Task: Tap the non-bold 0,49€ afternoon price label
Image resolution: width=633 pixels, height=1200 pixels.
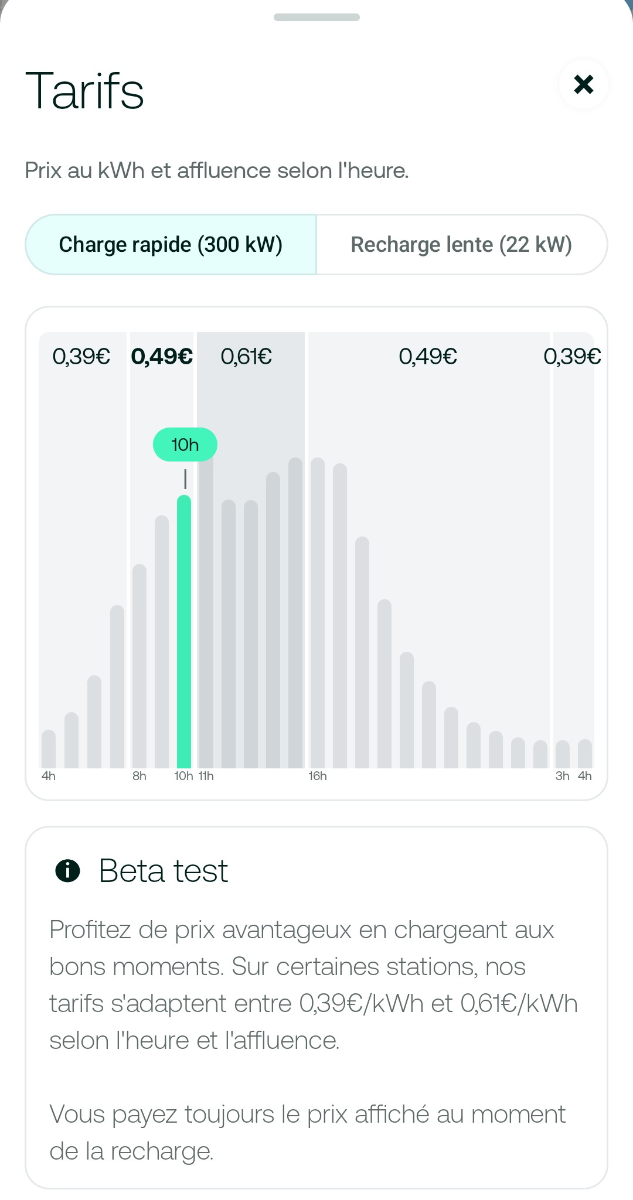Action: (x=428, y=356)
